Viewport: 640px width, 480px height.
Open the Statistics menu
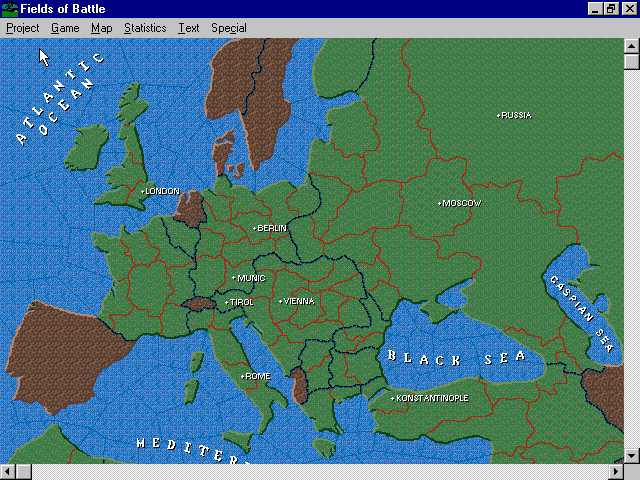click(x=145, y=28)
